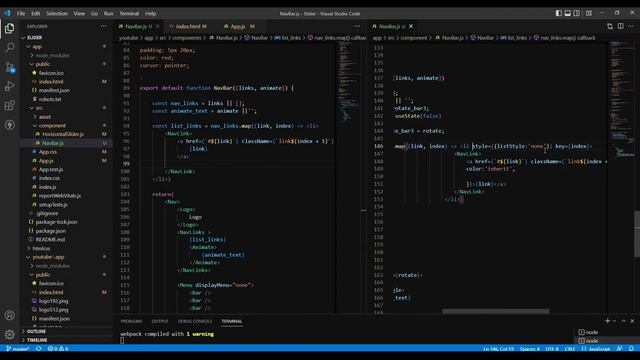
Task: Change JavaScript language mode in status bar
Action: (599, 349)
